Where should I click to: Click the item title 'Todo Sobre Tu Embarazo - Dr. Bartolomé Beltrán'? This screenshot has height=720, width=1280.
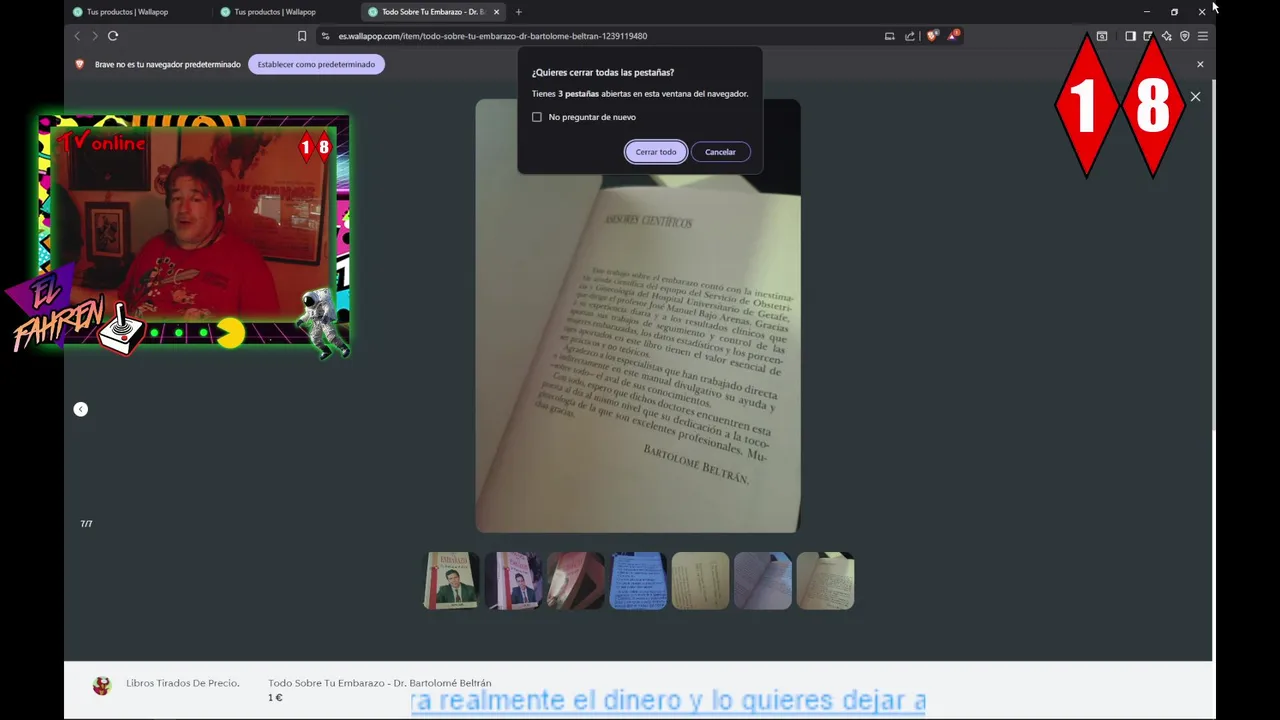pos(380,683)
